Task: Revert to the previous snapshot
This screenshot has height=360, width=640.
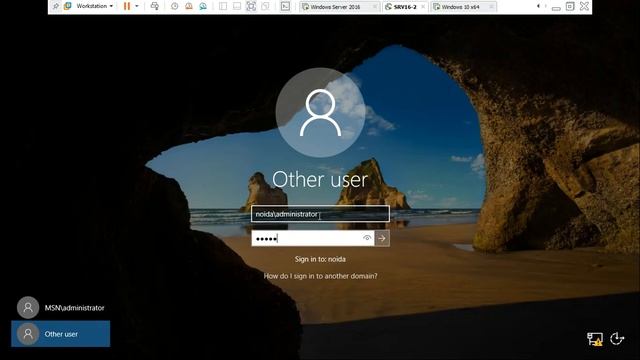Action: (x=189, y=6)
